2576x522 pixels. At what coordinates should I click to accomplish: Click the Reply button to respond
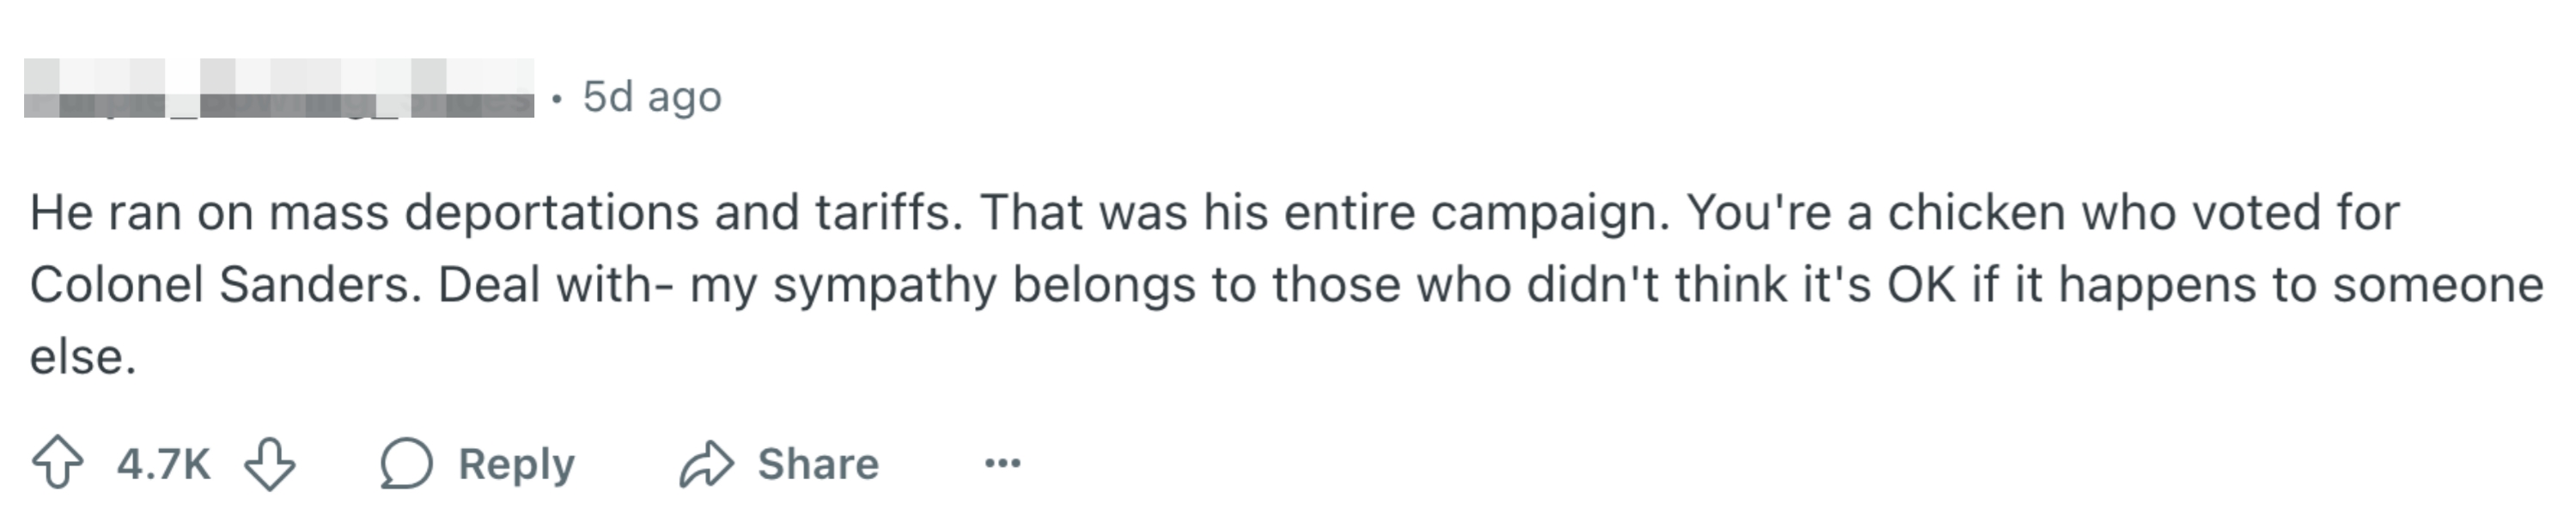point(515,462)
